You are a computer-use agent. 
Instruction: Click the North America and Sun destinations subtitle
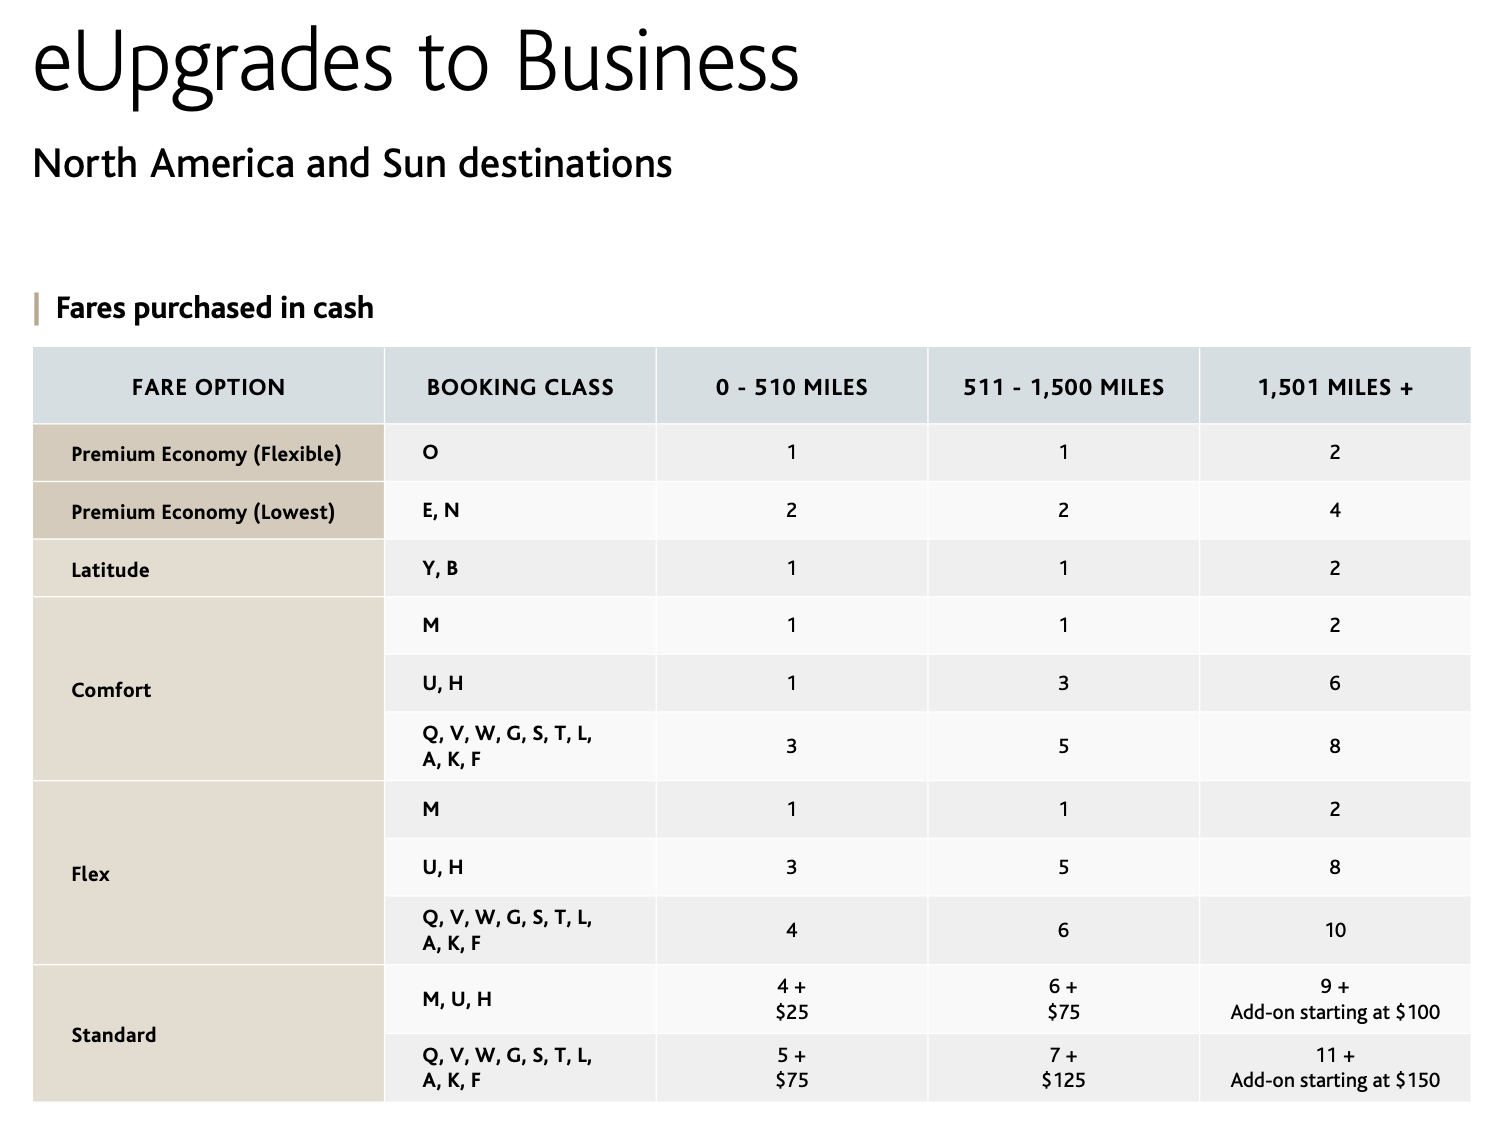coord(352,163)
